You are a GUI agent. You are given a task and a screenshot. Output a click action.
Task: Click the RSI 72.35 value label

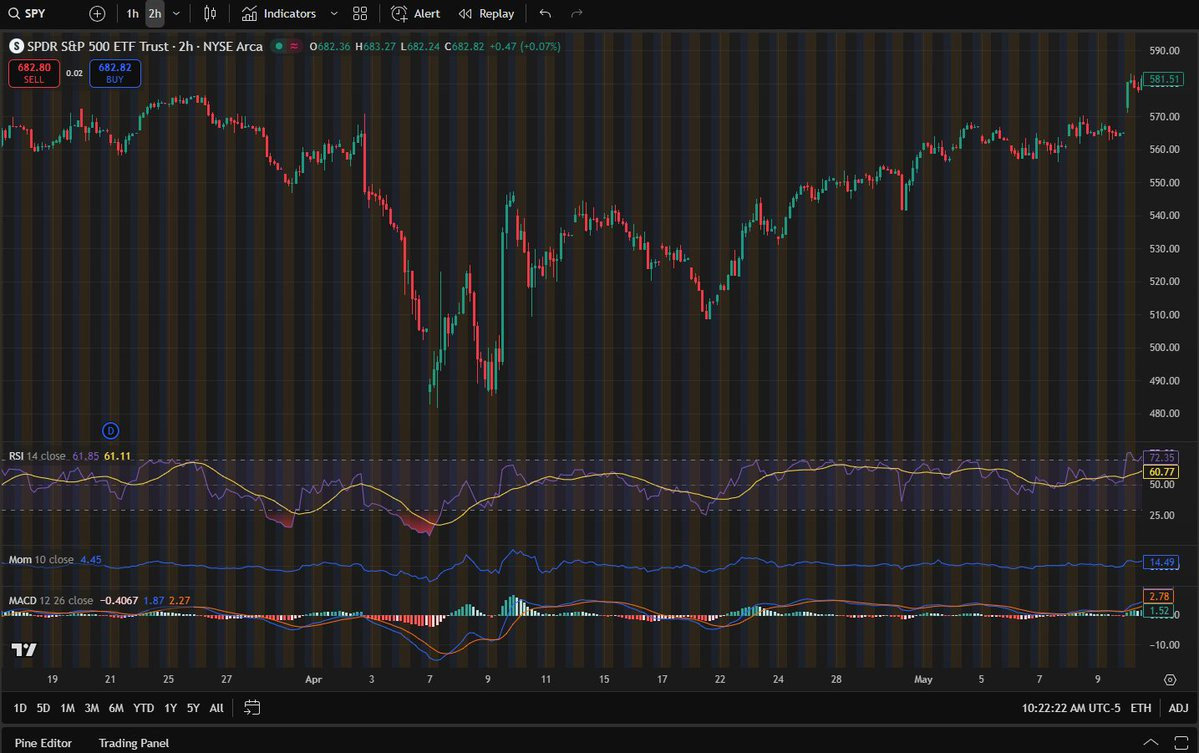pyautogui.click(x=1162, y=458)
